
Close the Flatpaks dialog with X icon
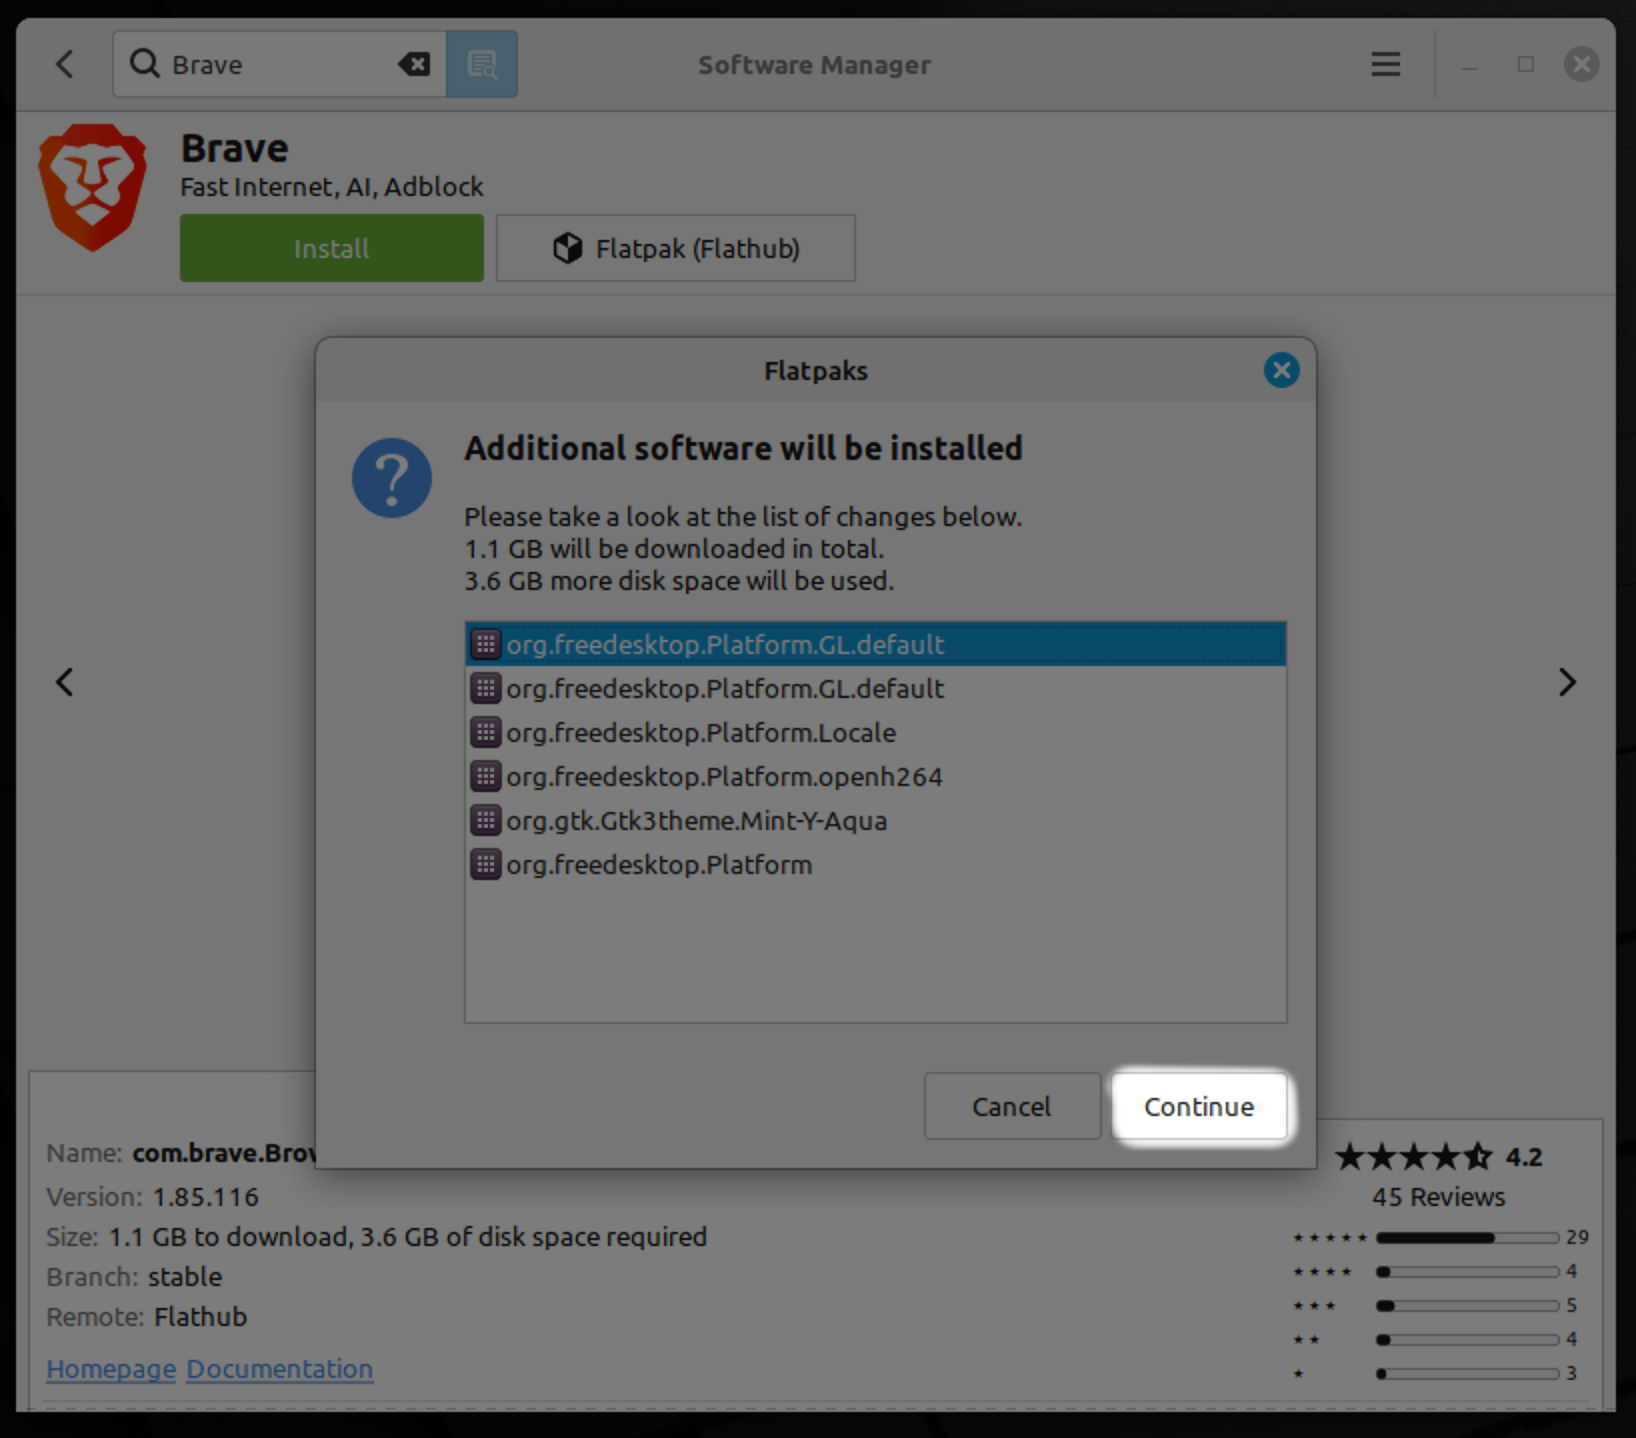pyautogui.click(x=1281, y=370)
